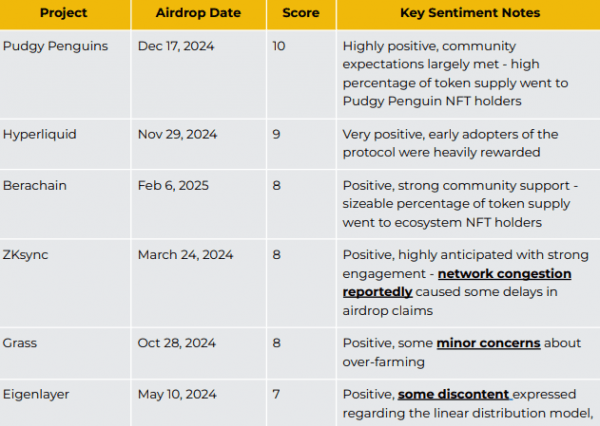This screenshot has width=600, height=426.
Task: Select the Pudgy Penguins project cell
Action: coord(65,74)
